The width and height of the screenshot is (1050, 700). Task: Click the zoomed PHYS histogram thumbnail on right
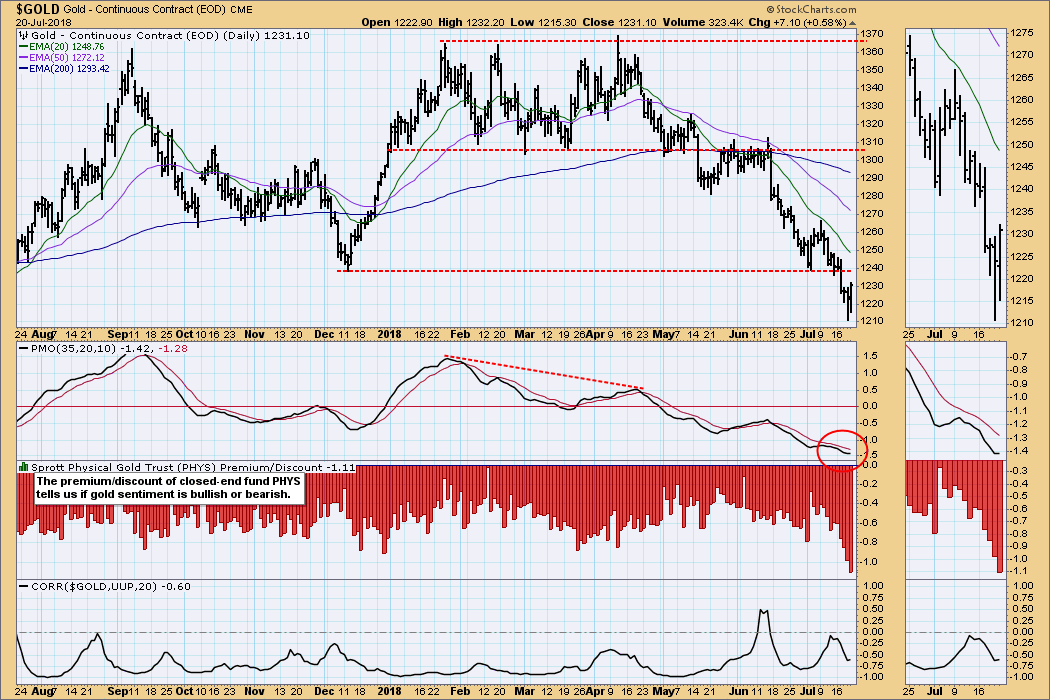click(x=956, y=519)
